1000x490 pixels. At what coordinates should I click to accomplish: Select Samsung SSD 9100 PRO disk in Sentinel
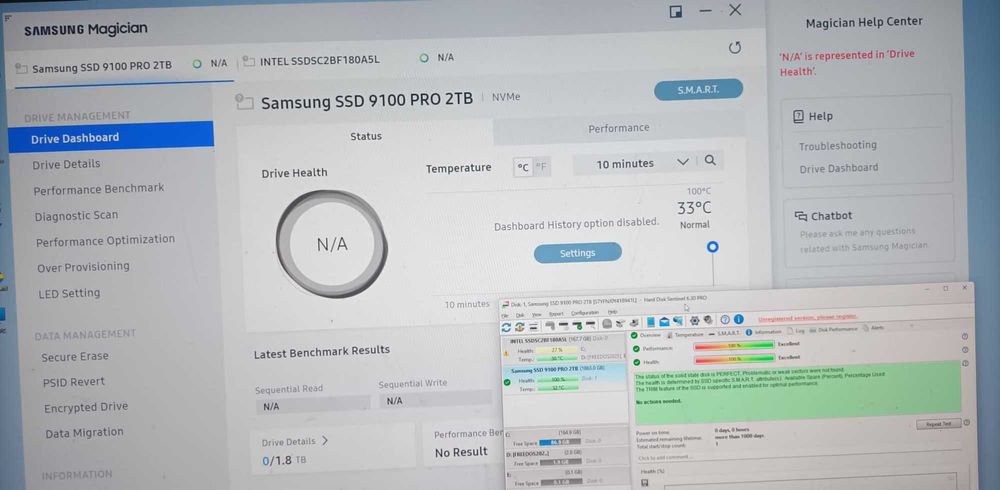click(565, 380)
